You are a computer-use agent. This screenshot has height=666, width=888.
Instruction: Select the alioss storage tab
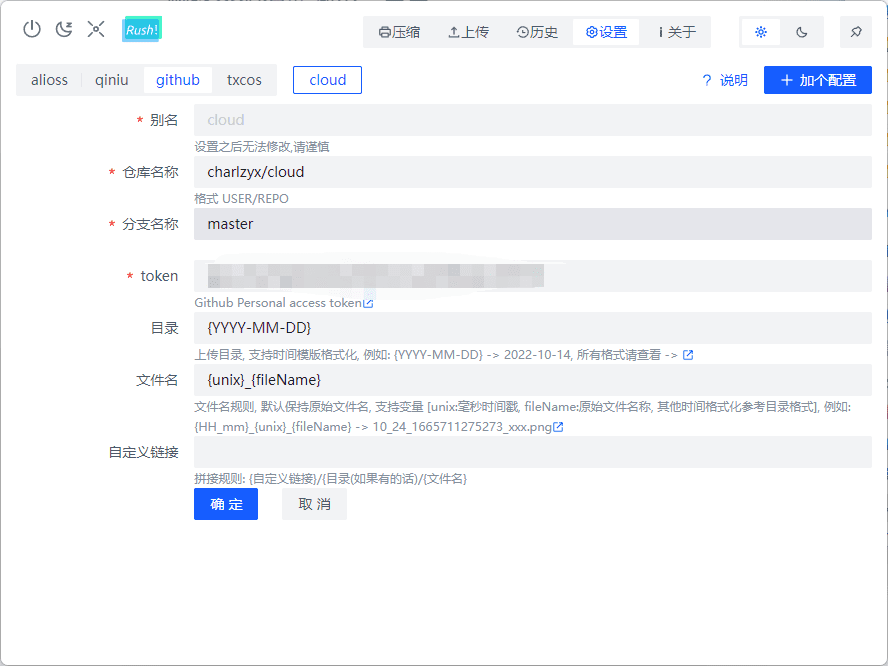click(x=49, y=80)
